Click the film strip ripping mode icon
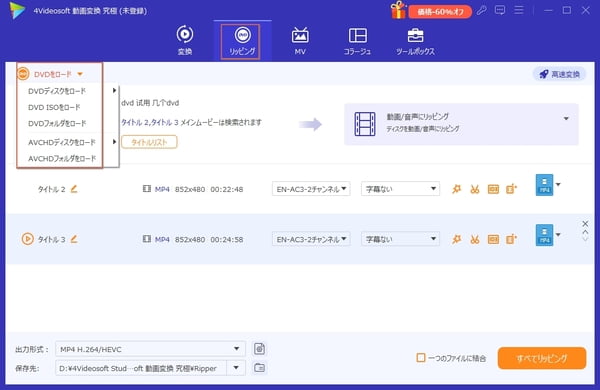Screen dimensions: 600x390 [365, 124]
